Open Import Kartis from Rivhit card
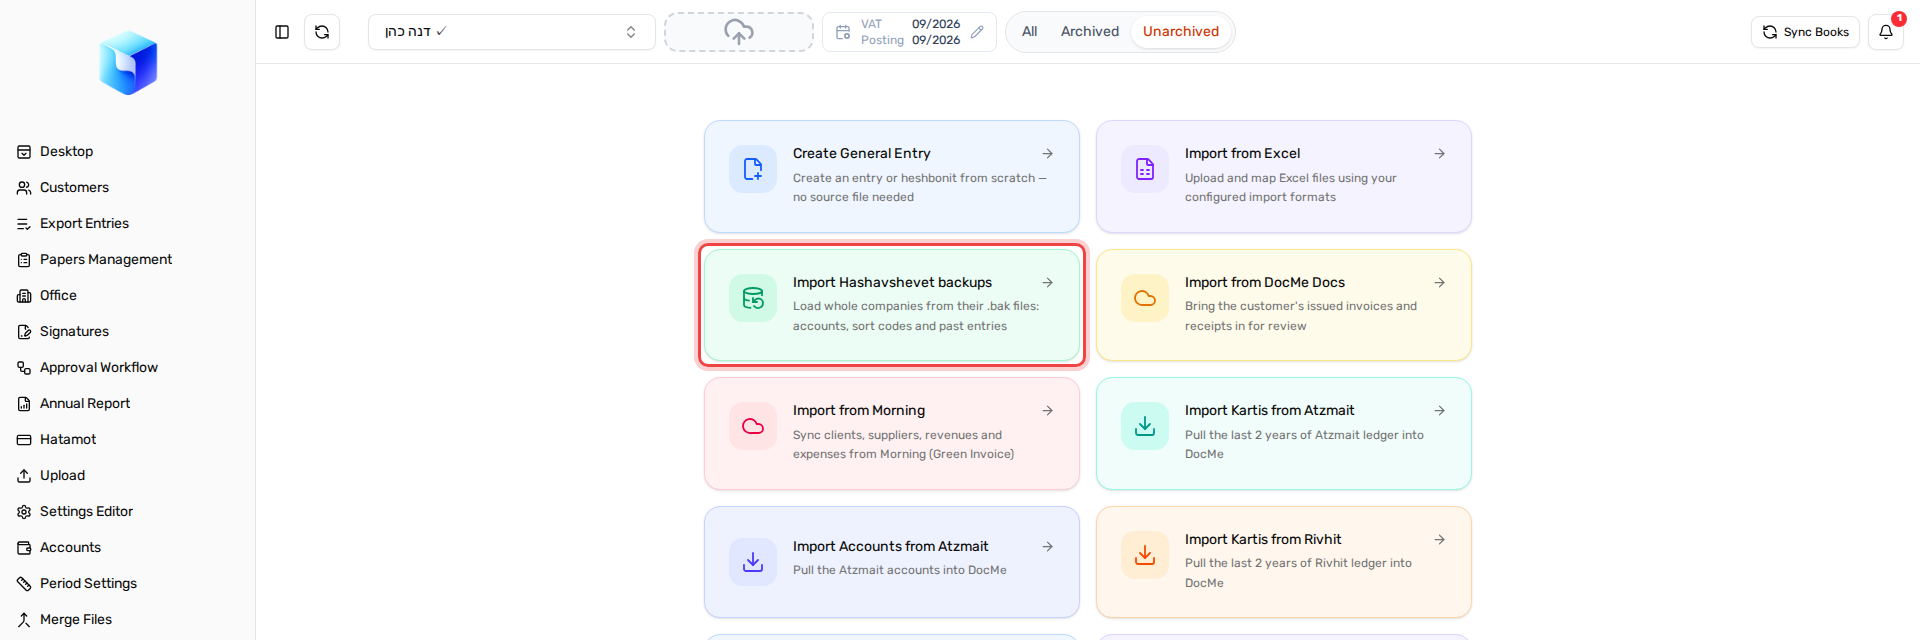1920x640 pixels. (x=1284, y=562)
